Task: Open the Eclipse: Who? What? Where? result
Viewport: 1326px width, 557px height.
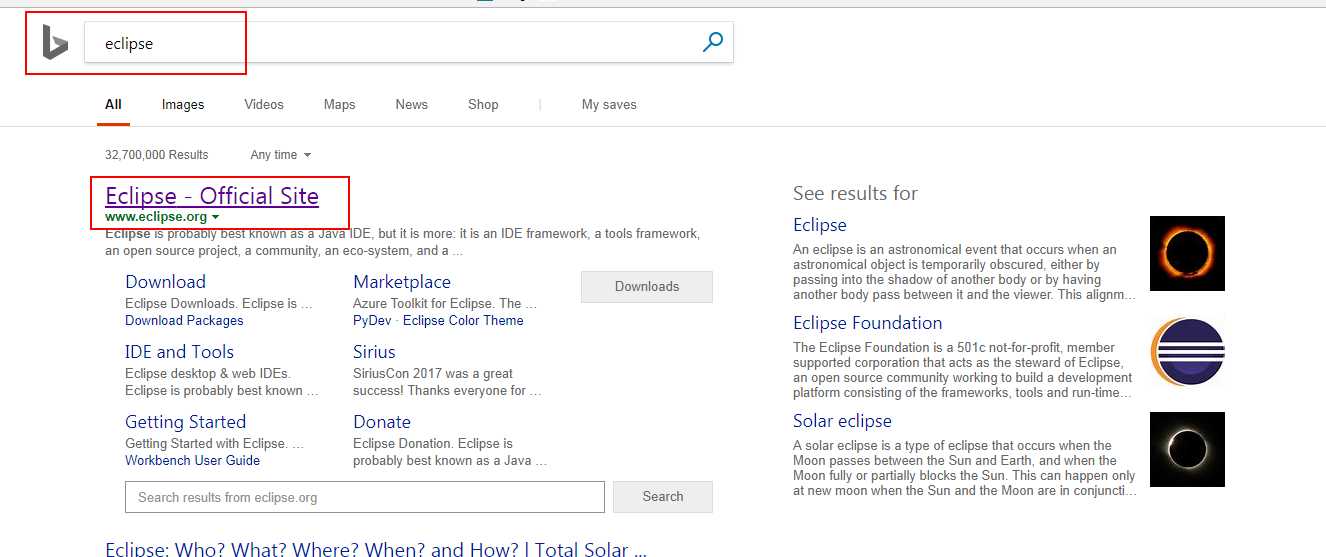Action: click(x=376, y=548)
